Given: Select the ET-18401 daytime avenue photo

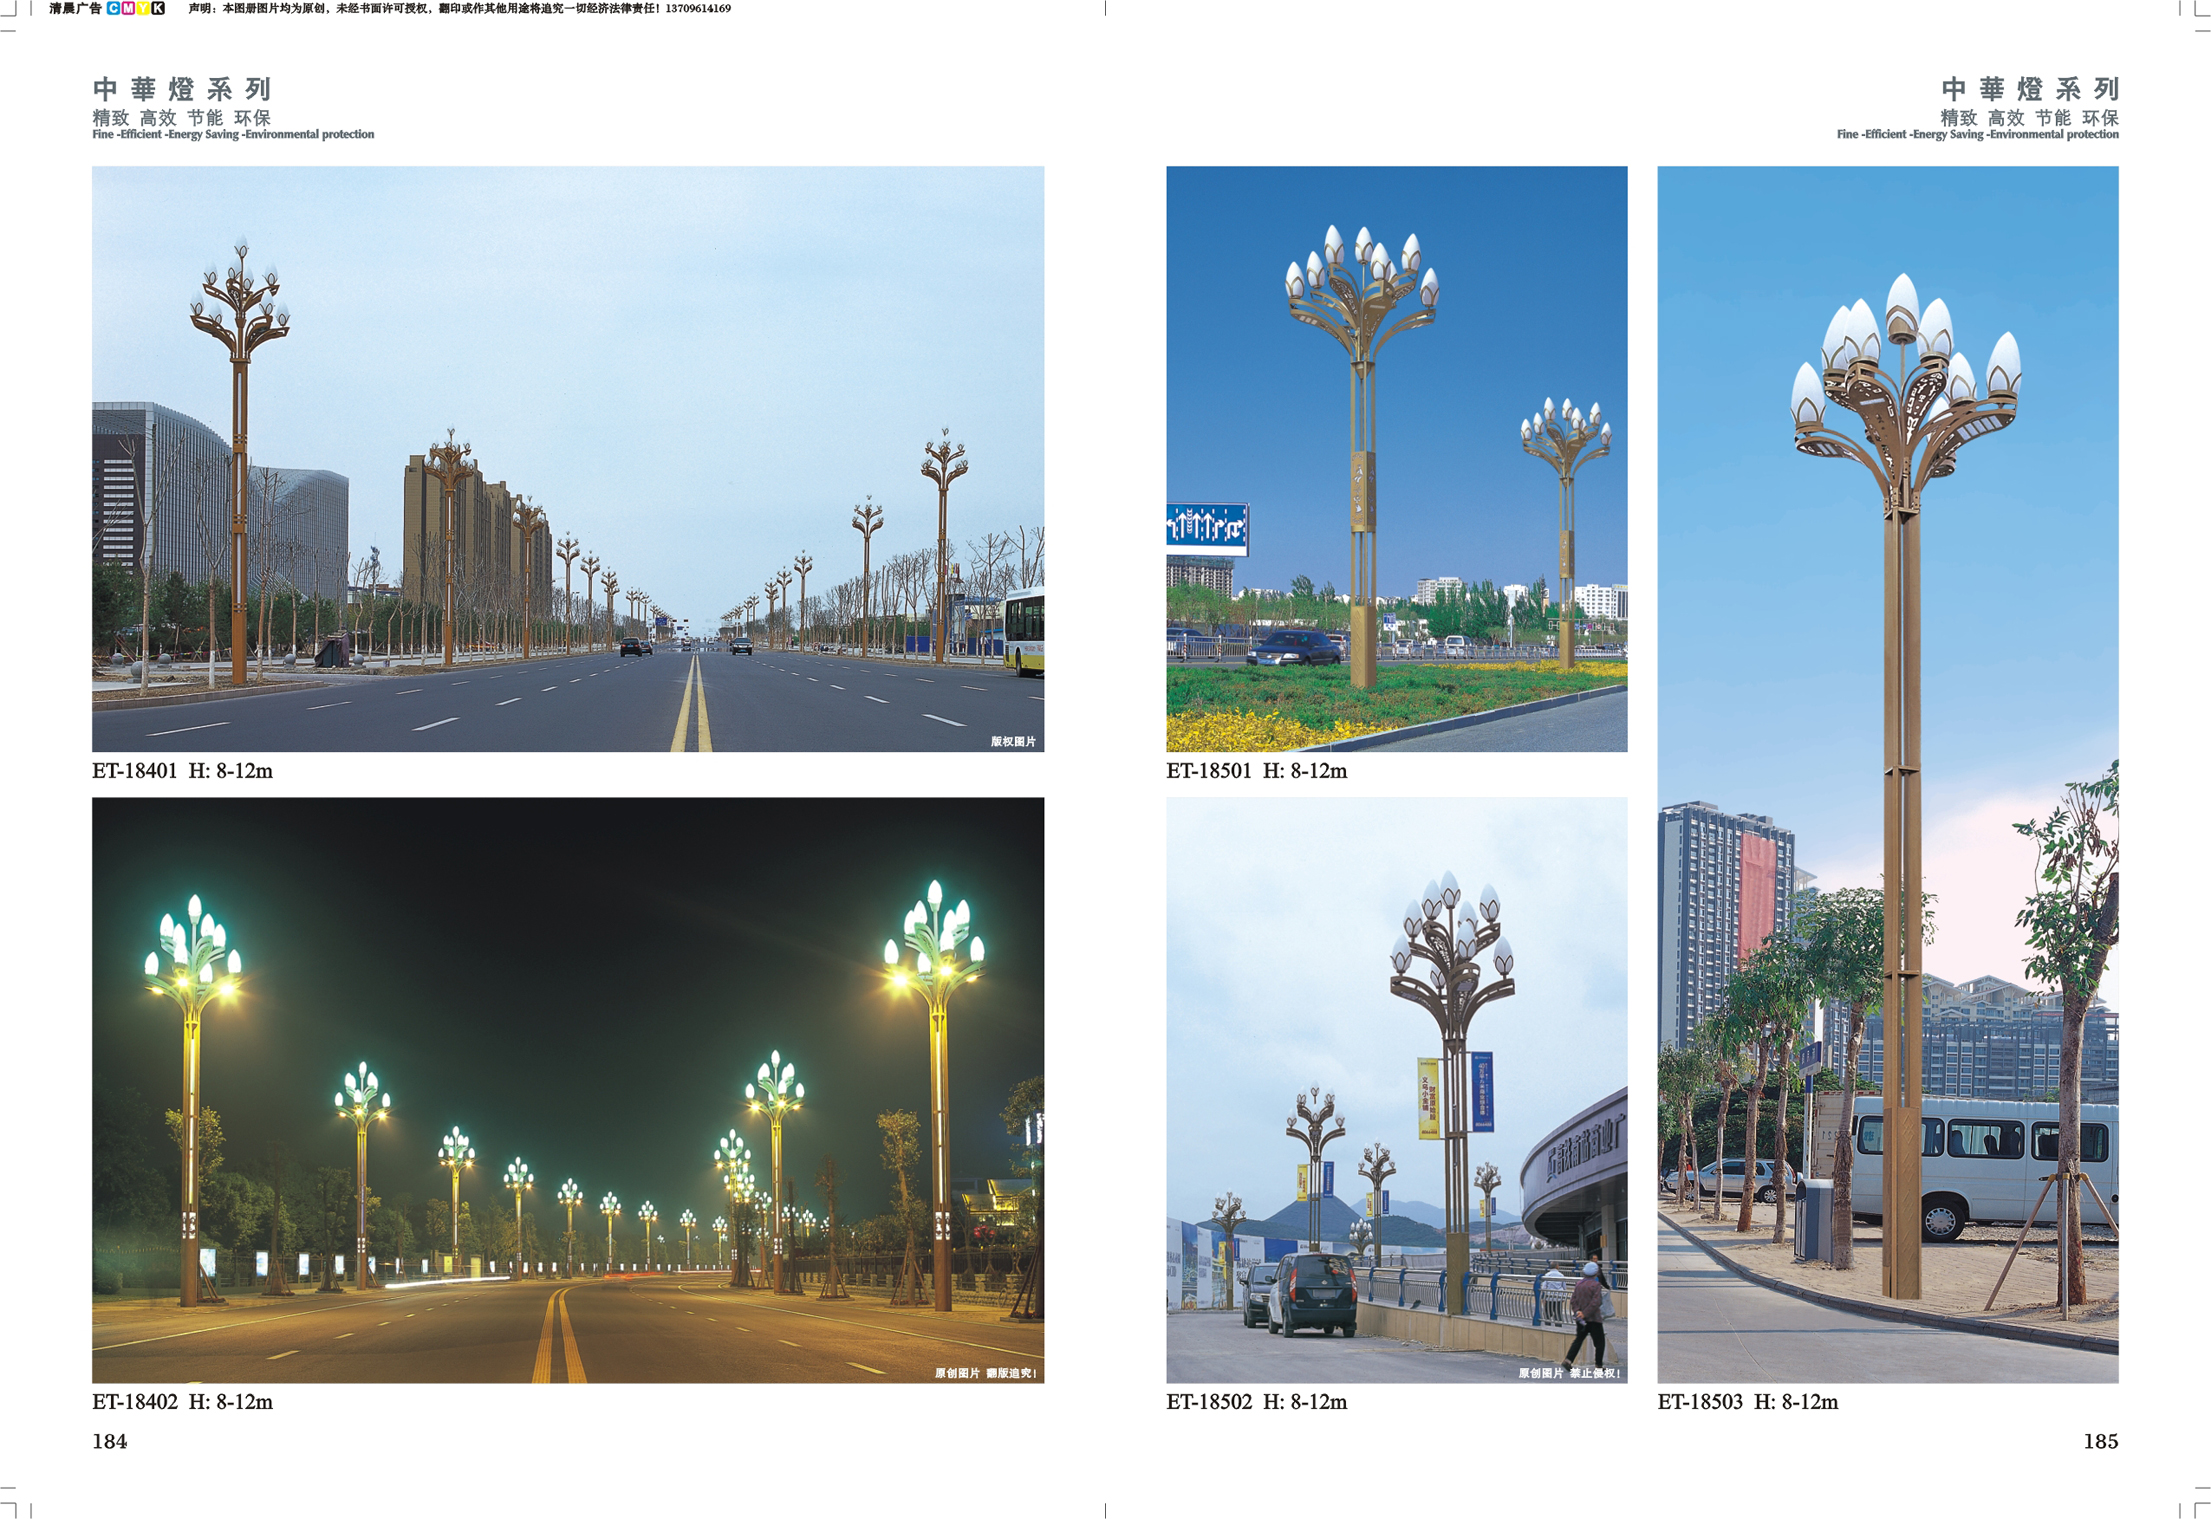Looking at the screenshot, I should point(567,458).
